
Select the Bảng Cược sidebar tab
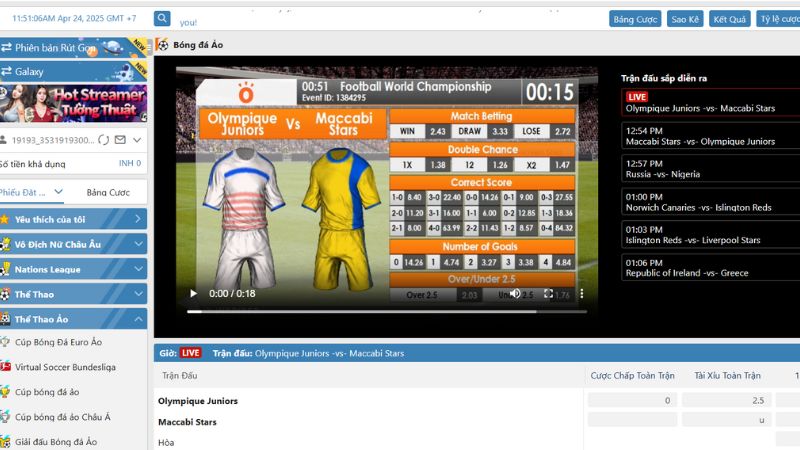click(x=108, y=192)
